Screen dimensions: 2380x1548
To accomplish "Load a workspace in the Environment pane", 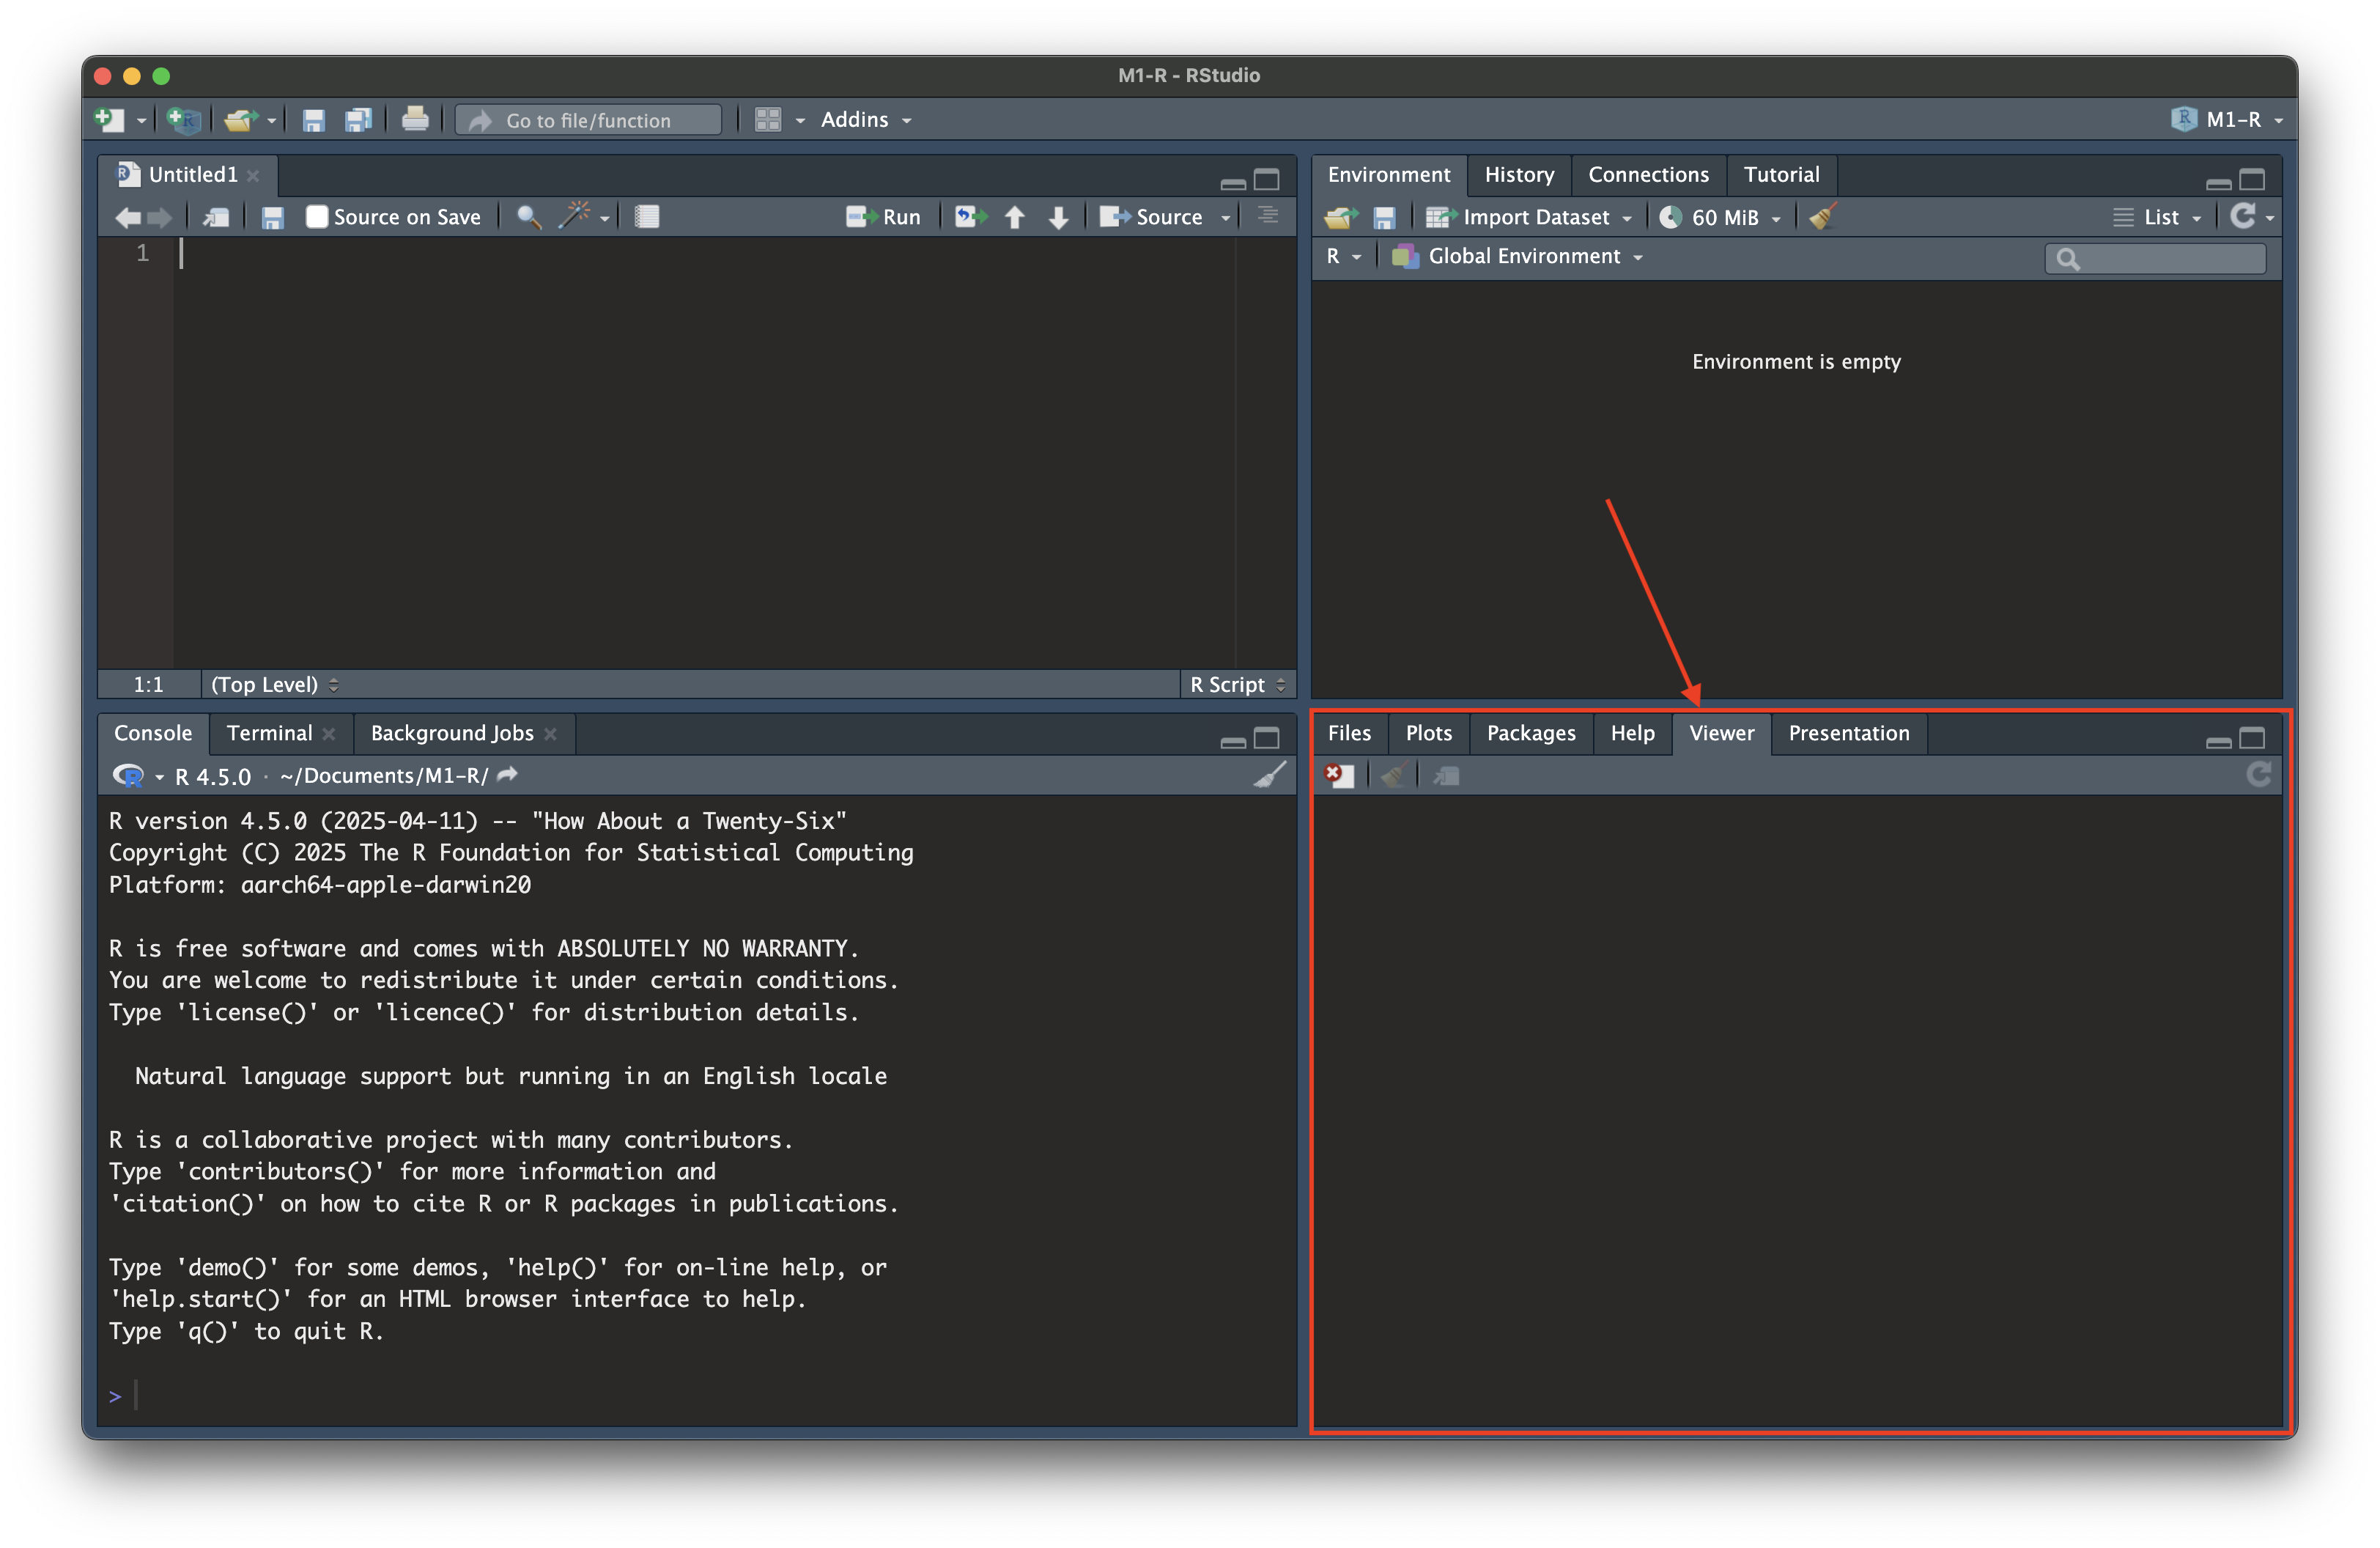I will (x=1341, y=217).
